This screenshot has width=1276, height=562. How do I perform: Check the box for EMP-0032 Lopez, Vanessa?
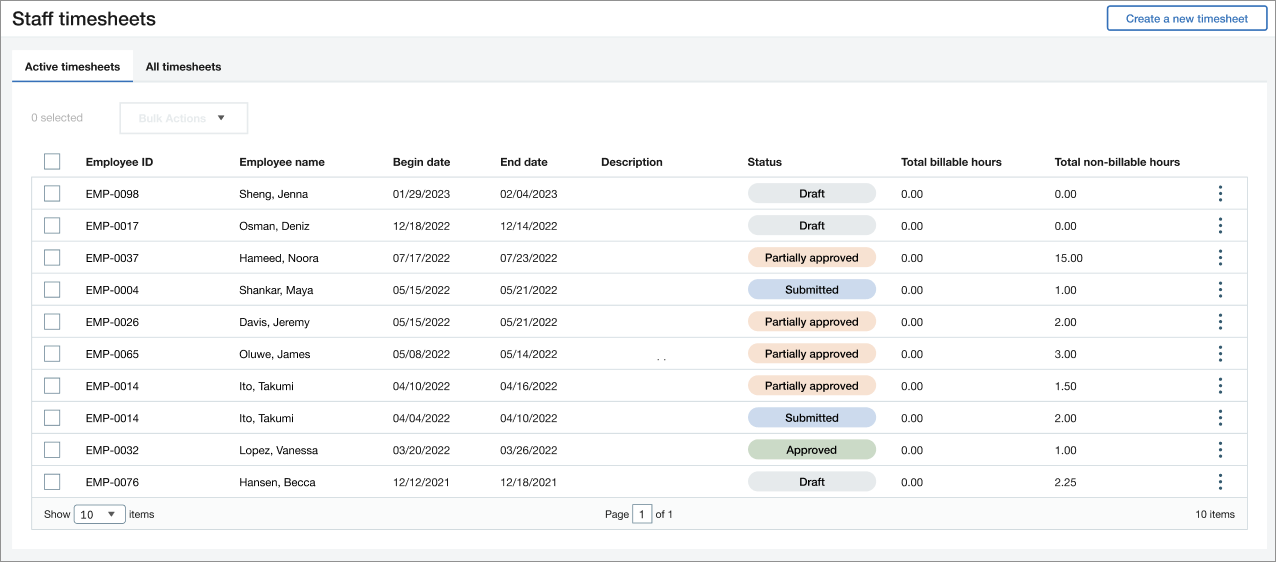(x=52, y=450)
